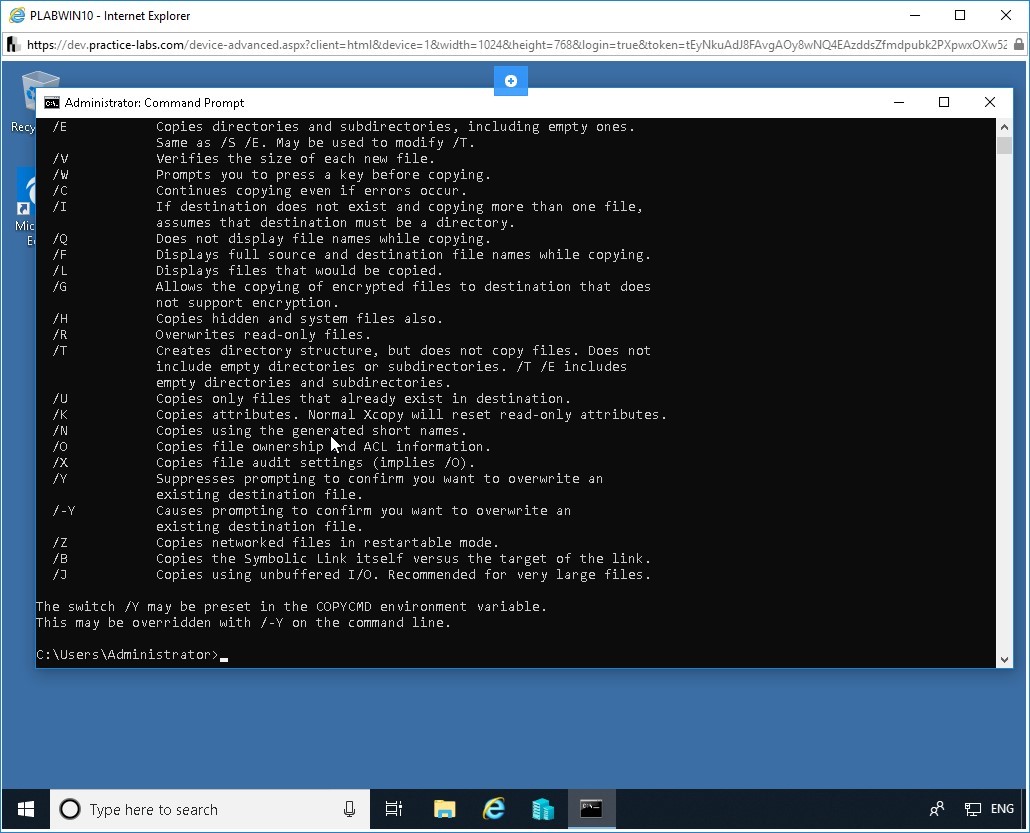Open the People icon in system tray
This screenshot has height=833, width=1030.
937,809
